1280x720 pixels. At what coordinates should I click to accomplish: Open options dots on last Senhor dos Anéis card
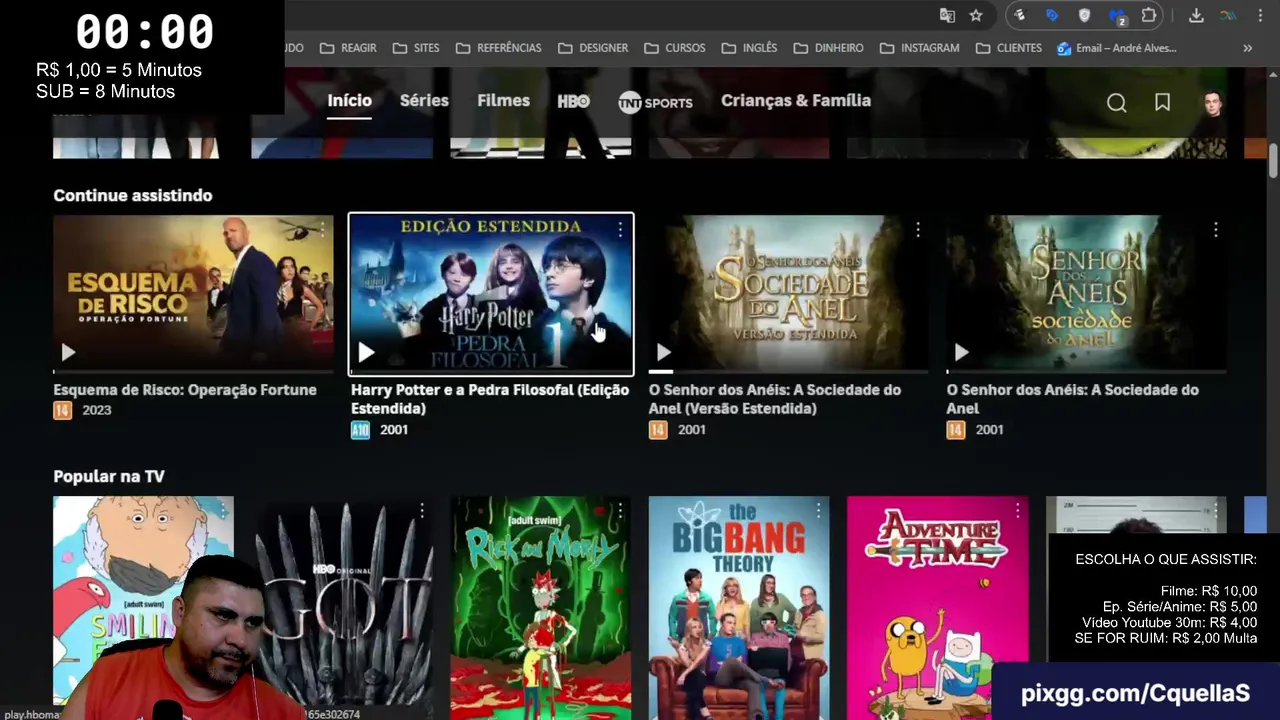[x=1215, y=230]
